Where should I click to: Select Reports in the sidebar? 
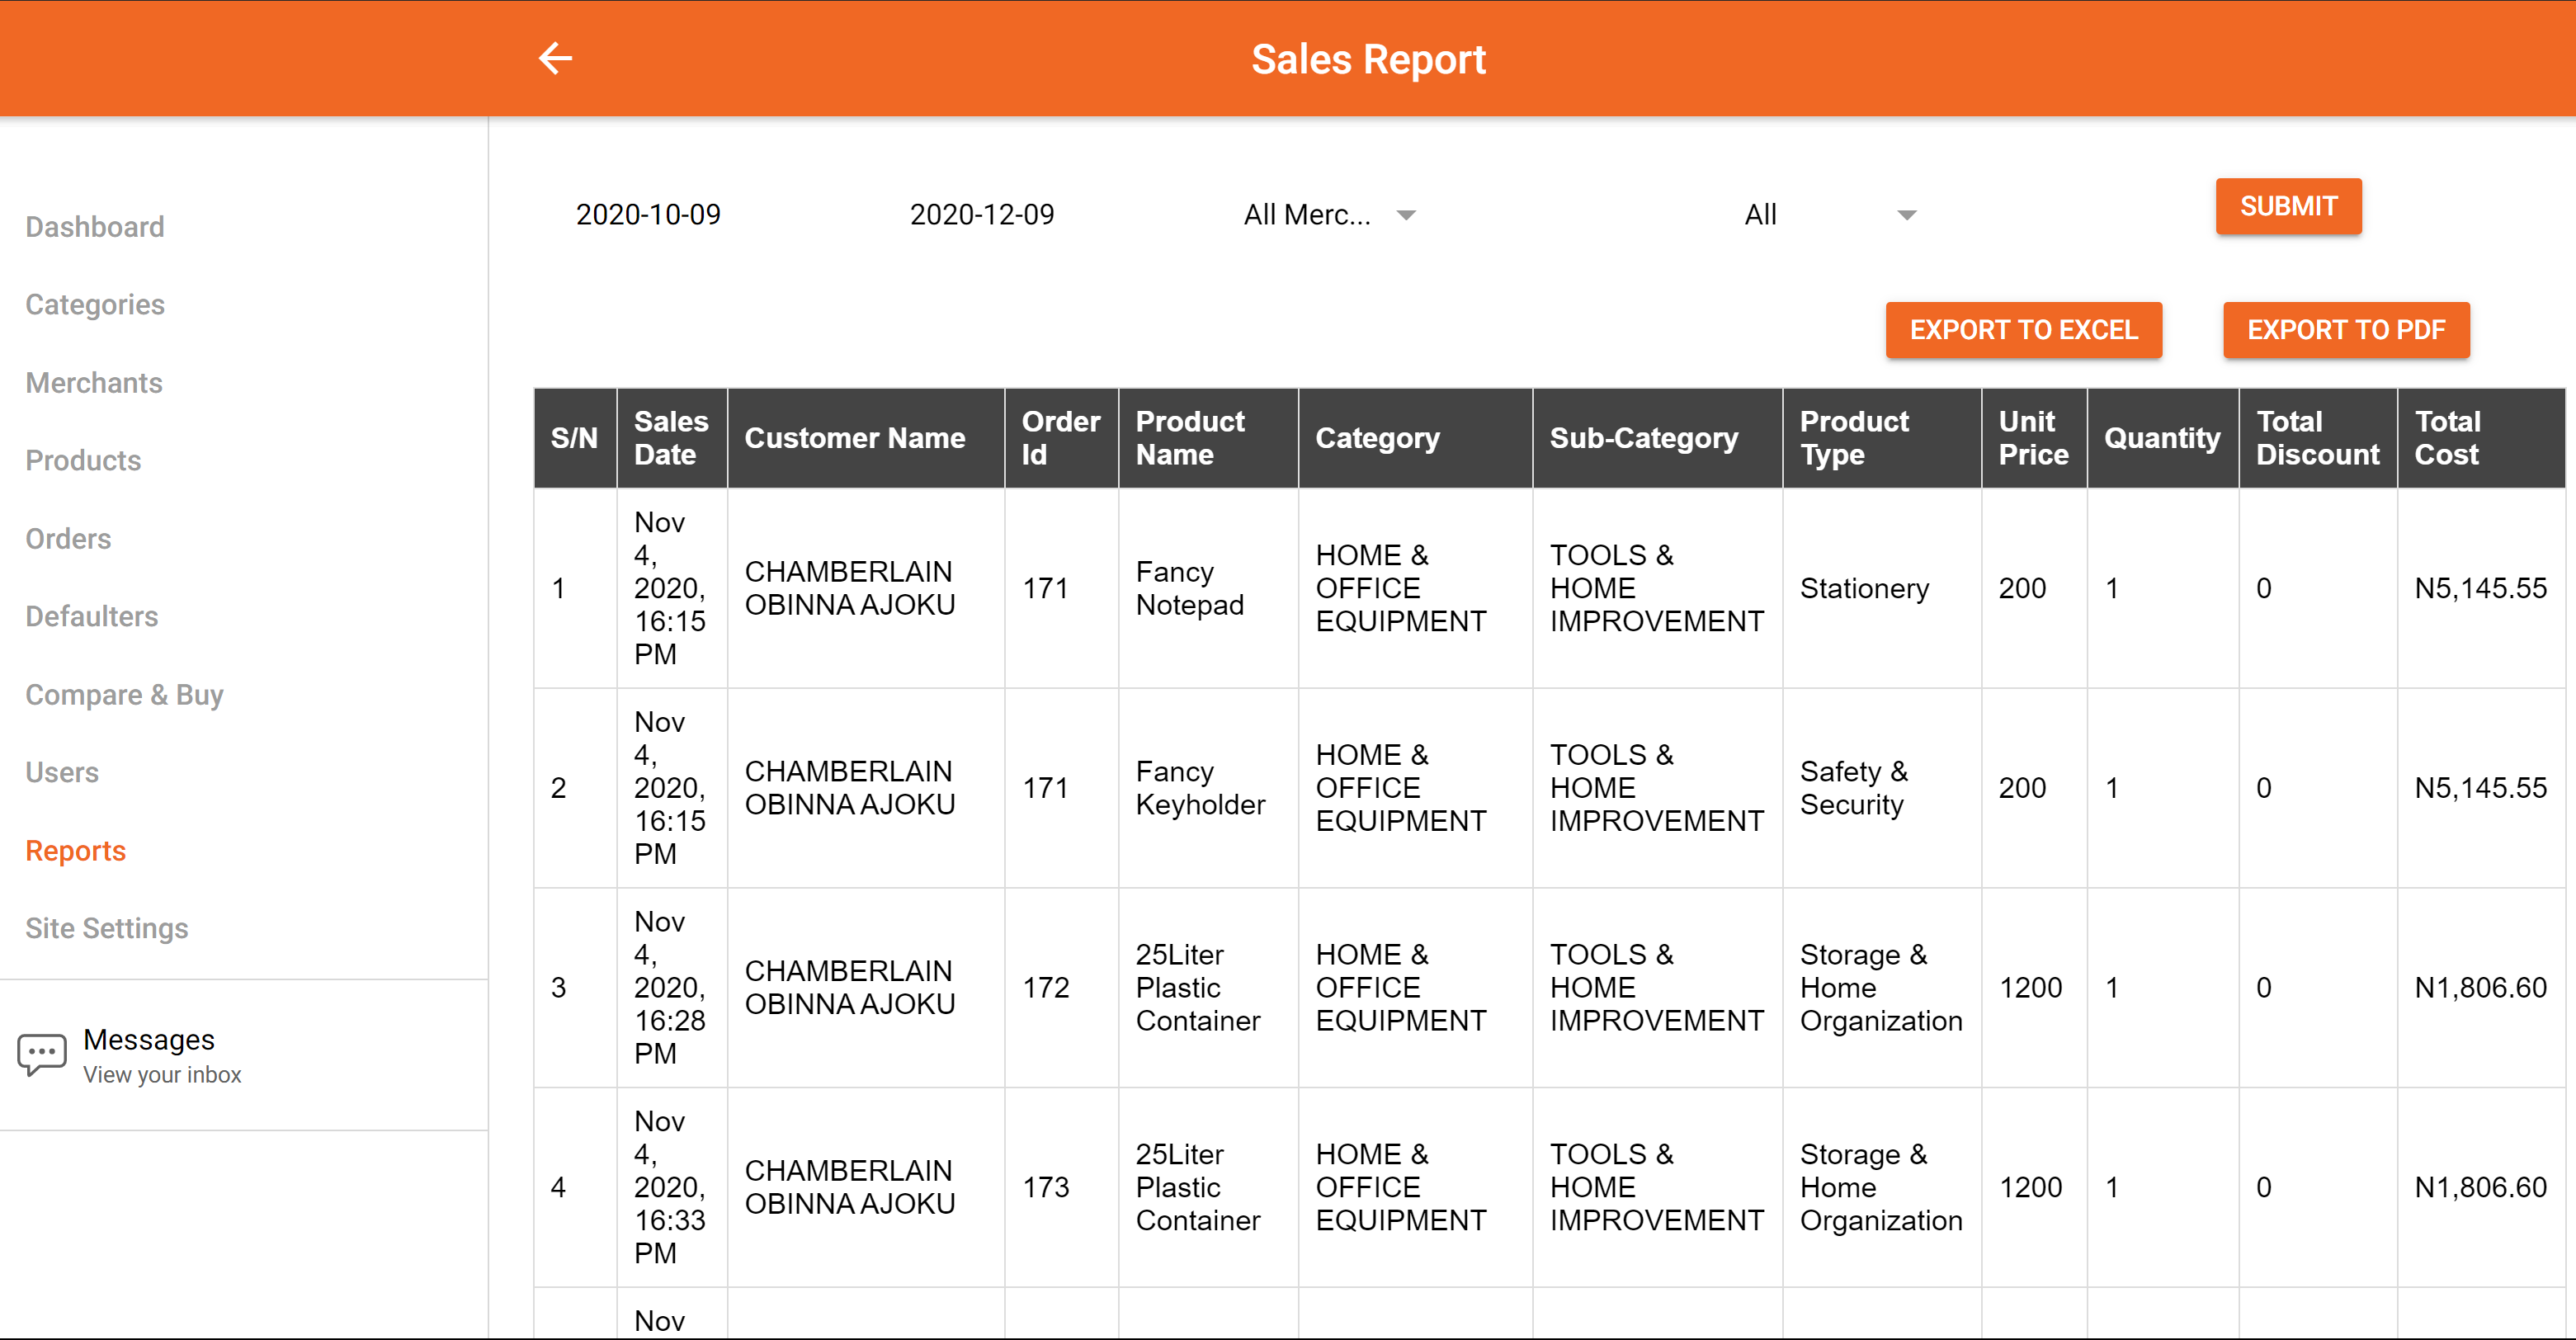[75, 850]
